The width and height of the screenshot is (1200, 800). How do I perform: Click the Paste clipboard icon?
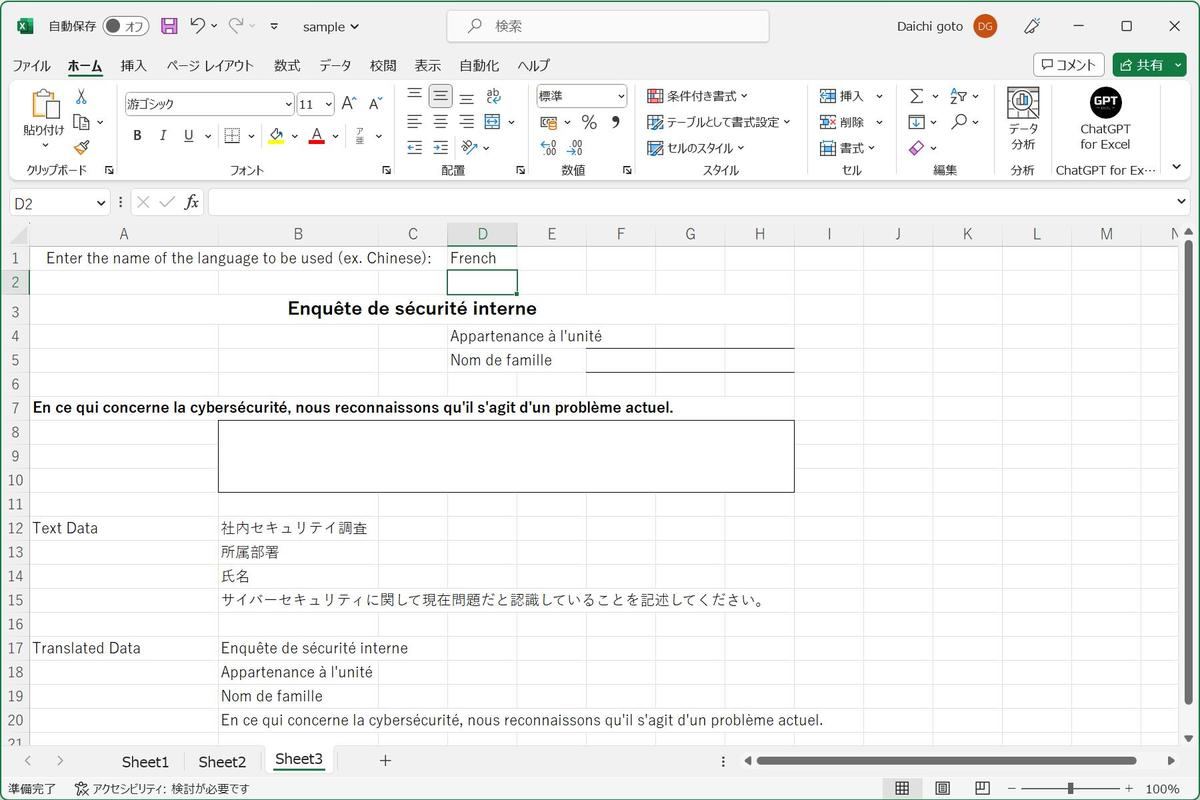[x=44, y=105]
